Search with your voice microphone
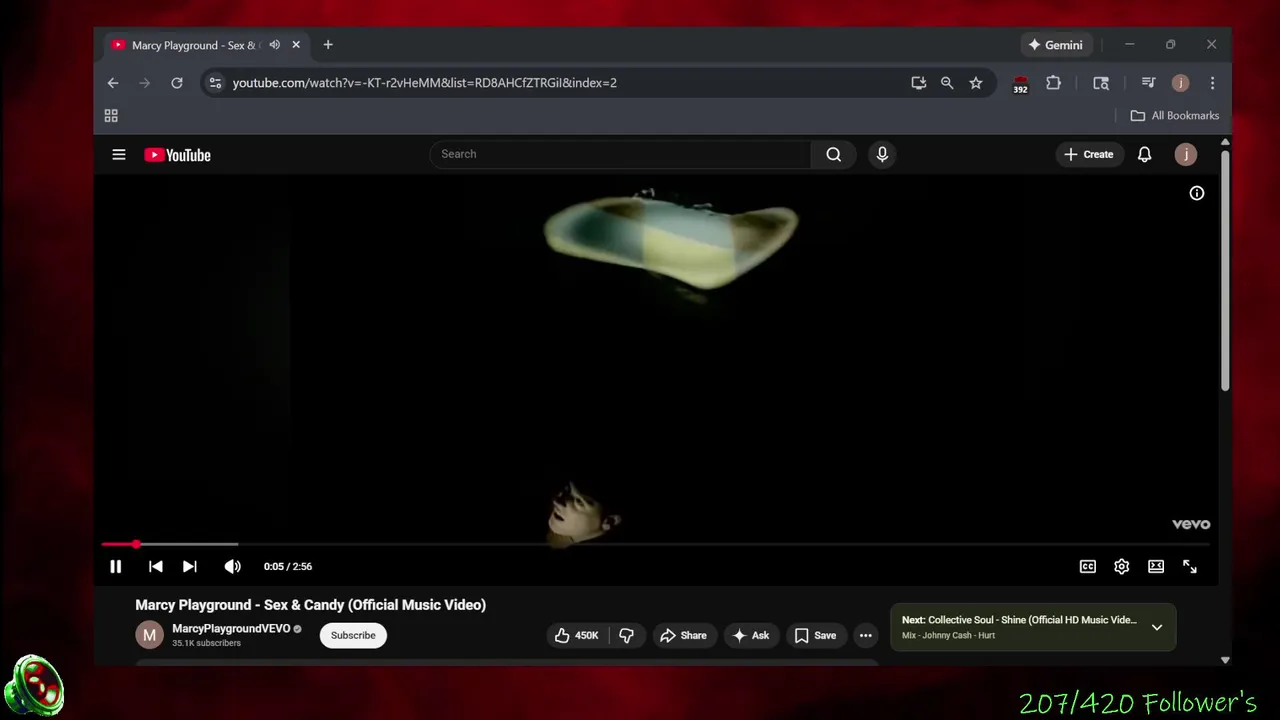 pos(882,154)
